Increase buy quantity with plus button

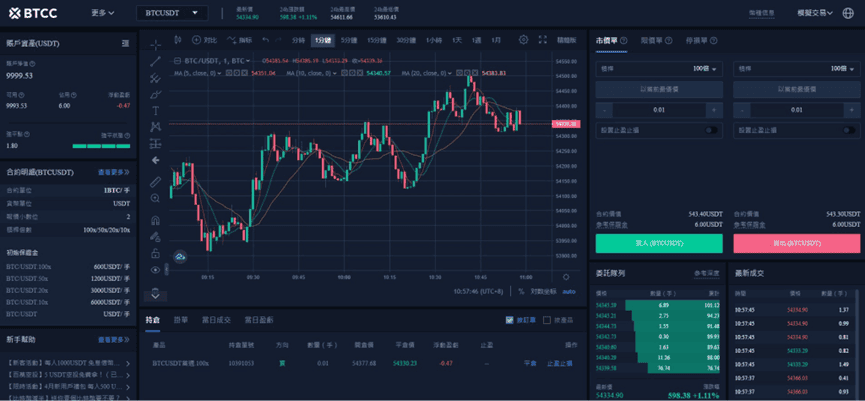[714, 110]
